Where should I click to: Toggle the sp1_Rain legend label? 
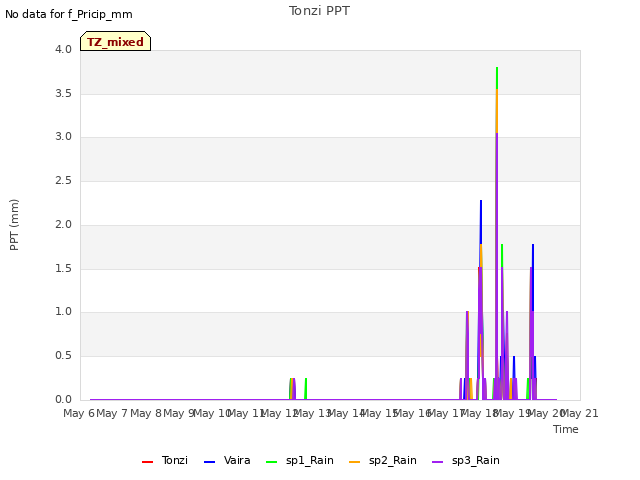(x=310, y=460)
